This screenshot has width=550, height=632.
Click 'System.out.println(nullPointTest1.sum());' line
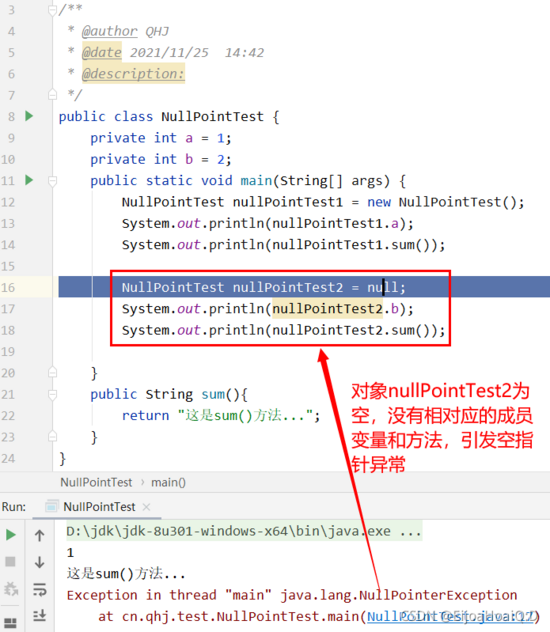(x=283, y=245)
